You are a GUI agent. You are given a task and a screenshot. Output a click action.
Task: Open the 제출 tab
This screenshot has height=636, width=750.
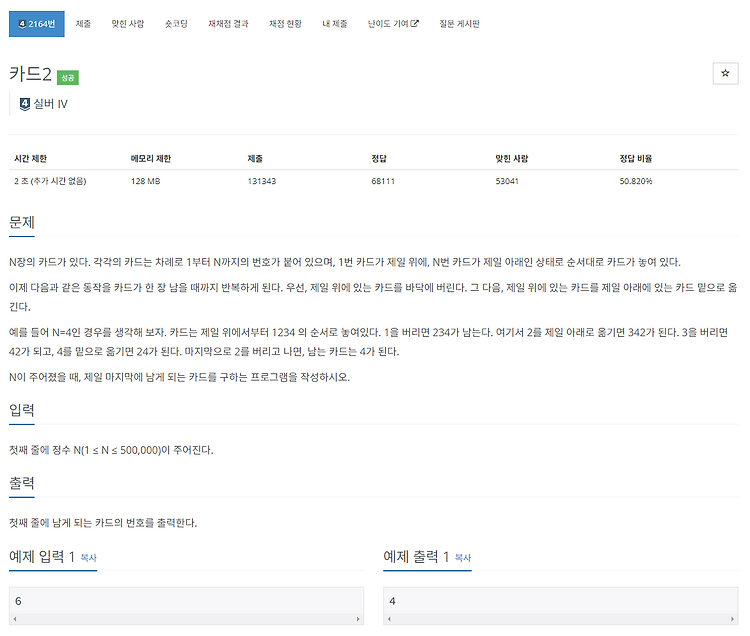pyautogui.click(x=83, y=24)
